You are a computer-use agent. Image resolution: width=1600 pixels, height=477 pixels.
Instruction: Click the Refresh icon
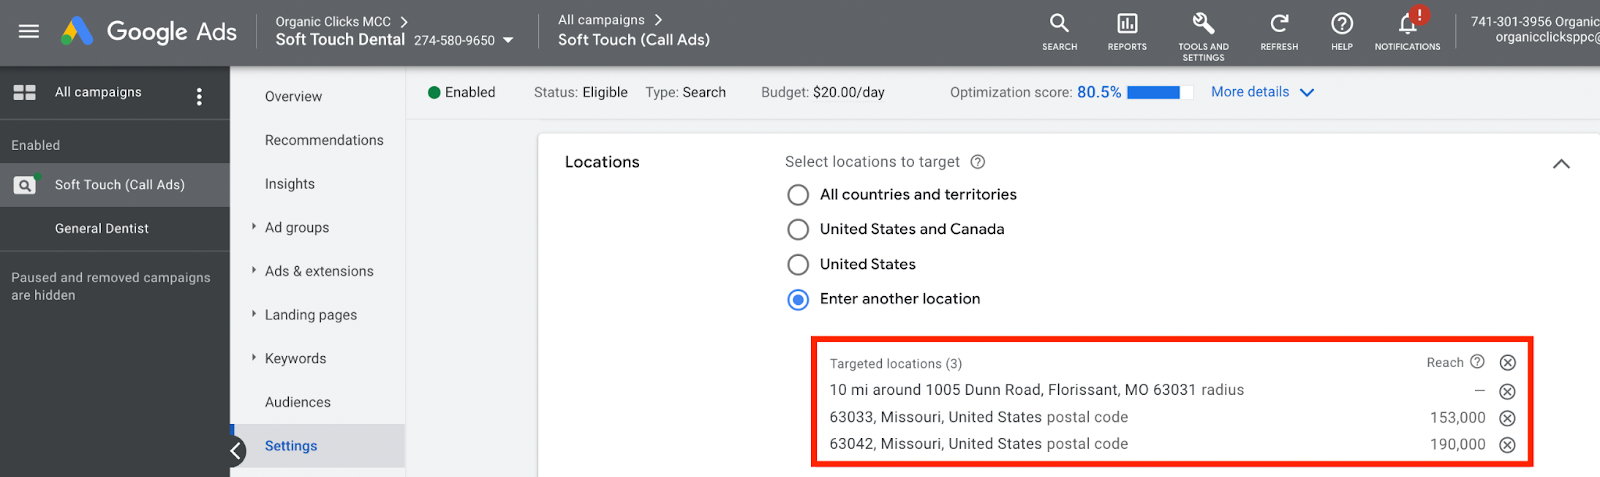tap(1279, 24)
